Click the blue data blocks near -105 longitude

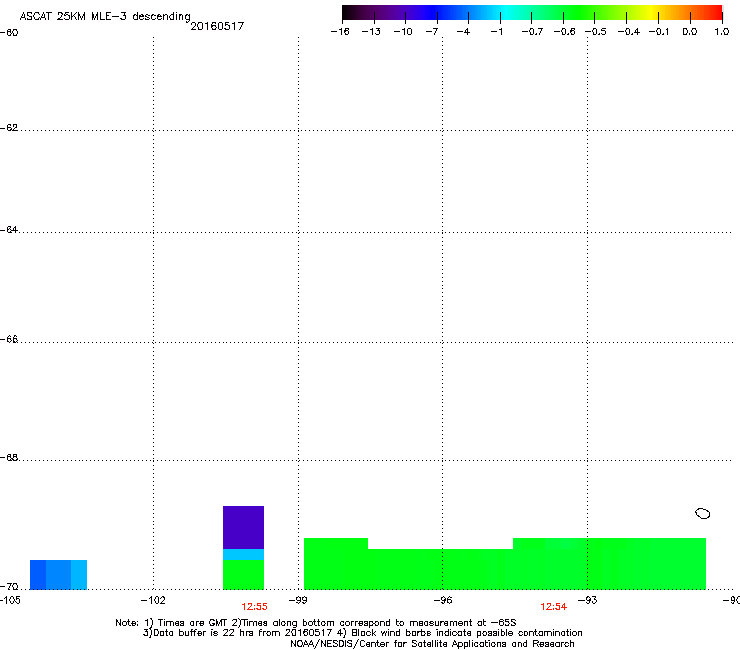(x=58, y=574)
